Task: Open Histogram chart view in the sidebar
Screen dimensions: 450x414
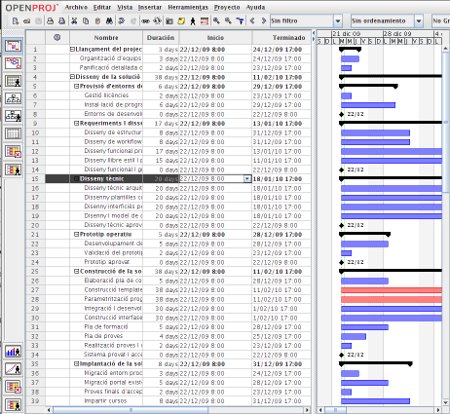Action: [13, 351]
